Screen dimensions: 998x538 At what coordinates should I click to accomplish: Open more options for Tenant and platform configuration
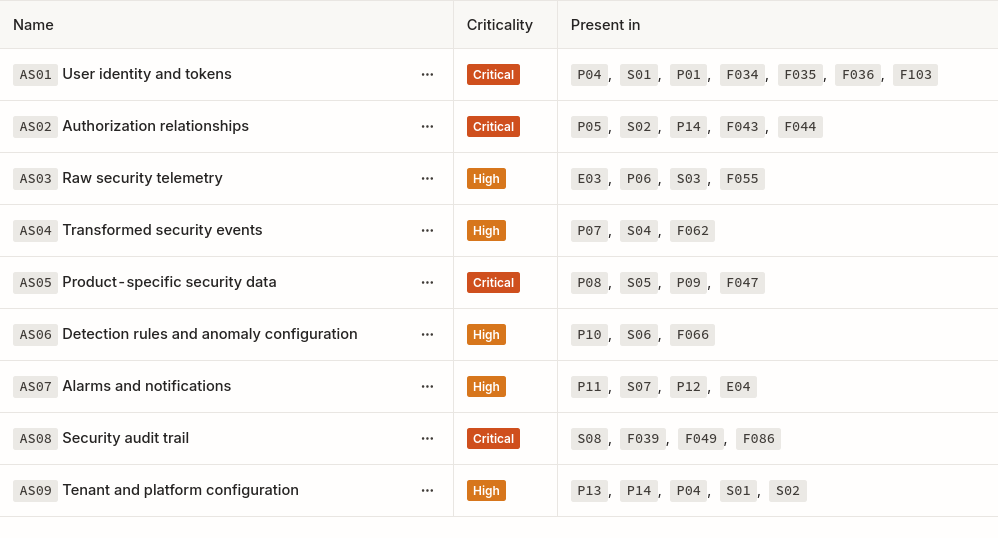point(427,491)
